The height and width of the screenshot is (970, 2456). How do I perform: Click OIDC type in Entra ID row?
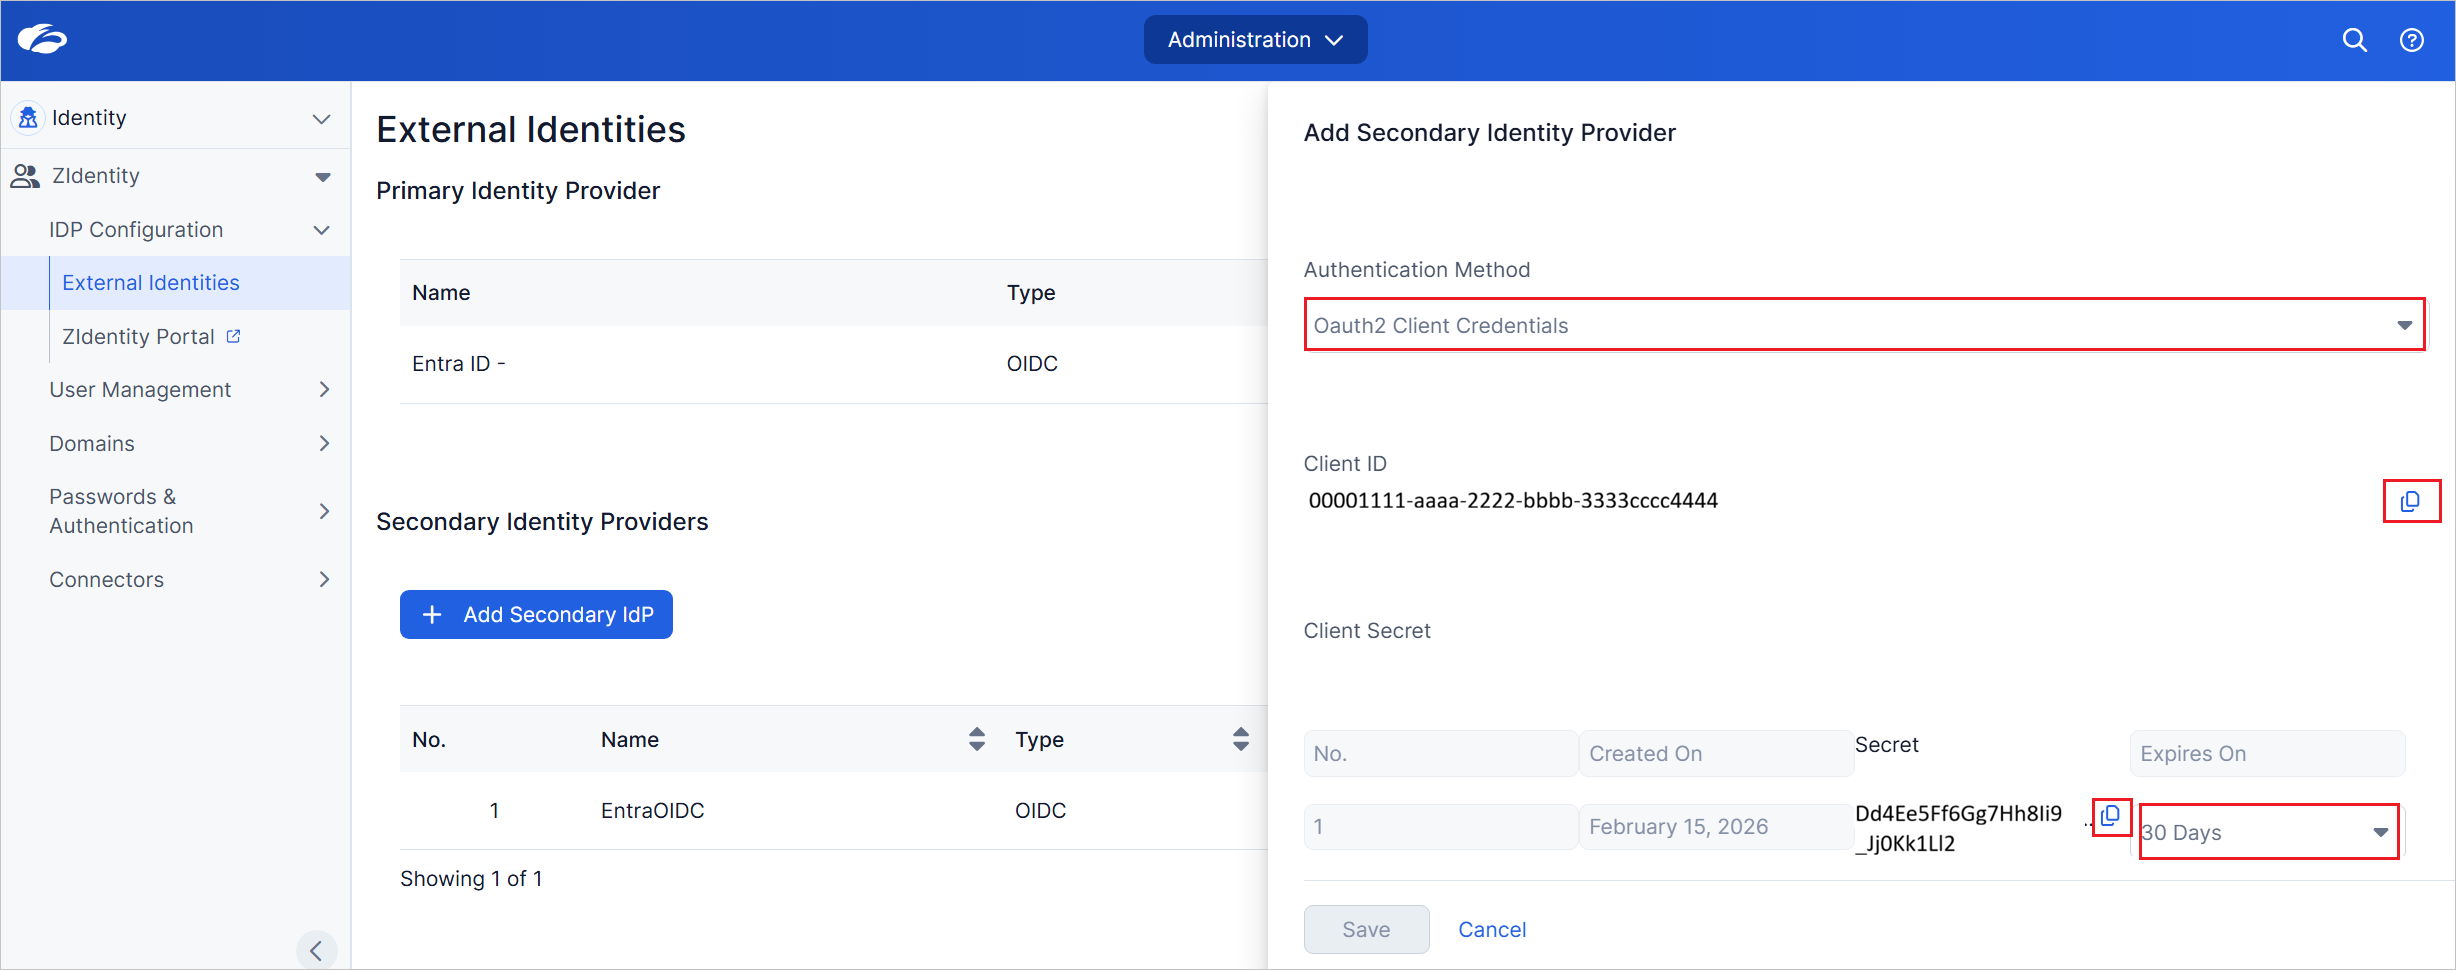coord(1032,364)
